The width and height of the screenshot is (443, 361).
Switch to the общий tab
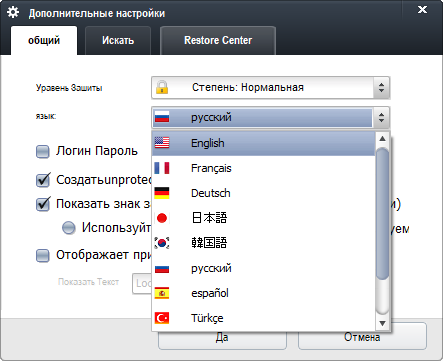(44, 40)
